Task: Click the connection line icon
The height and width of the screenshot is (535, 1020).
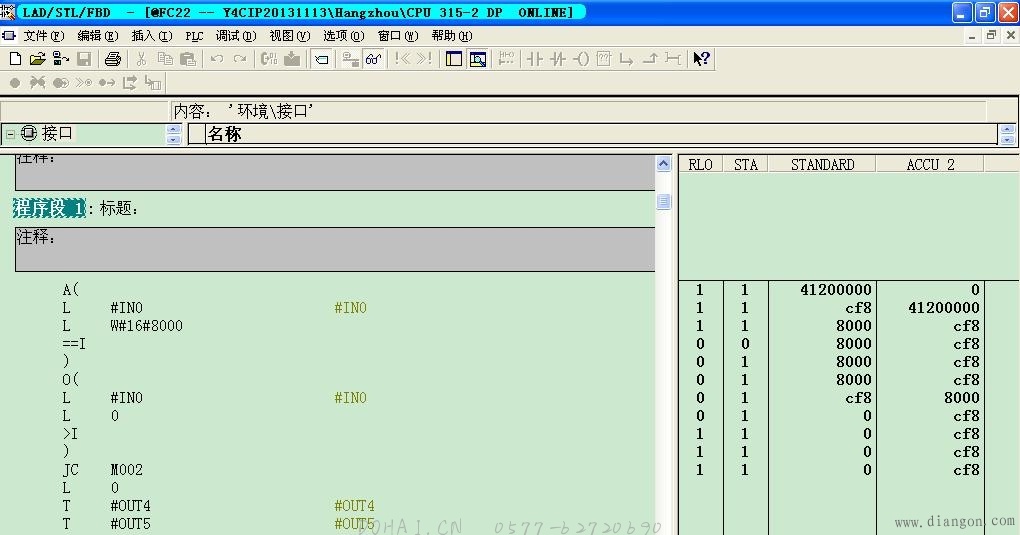Action: click(x=673, y=59)
